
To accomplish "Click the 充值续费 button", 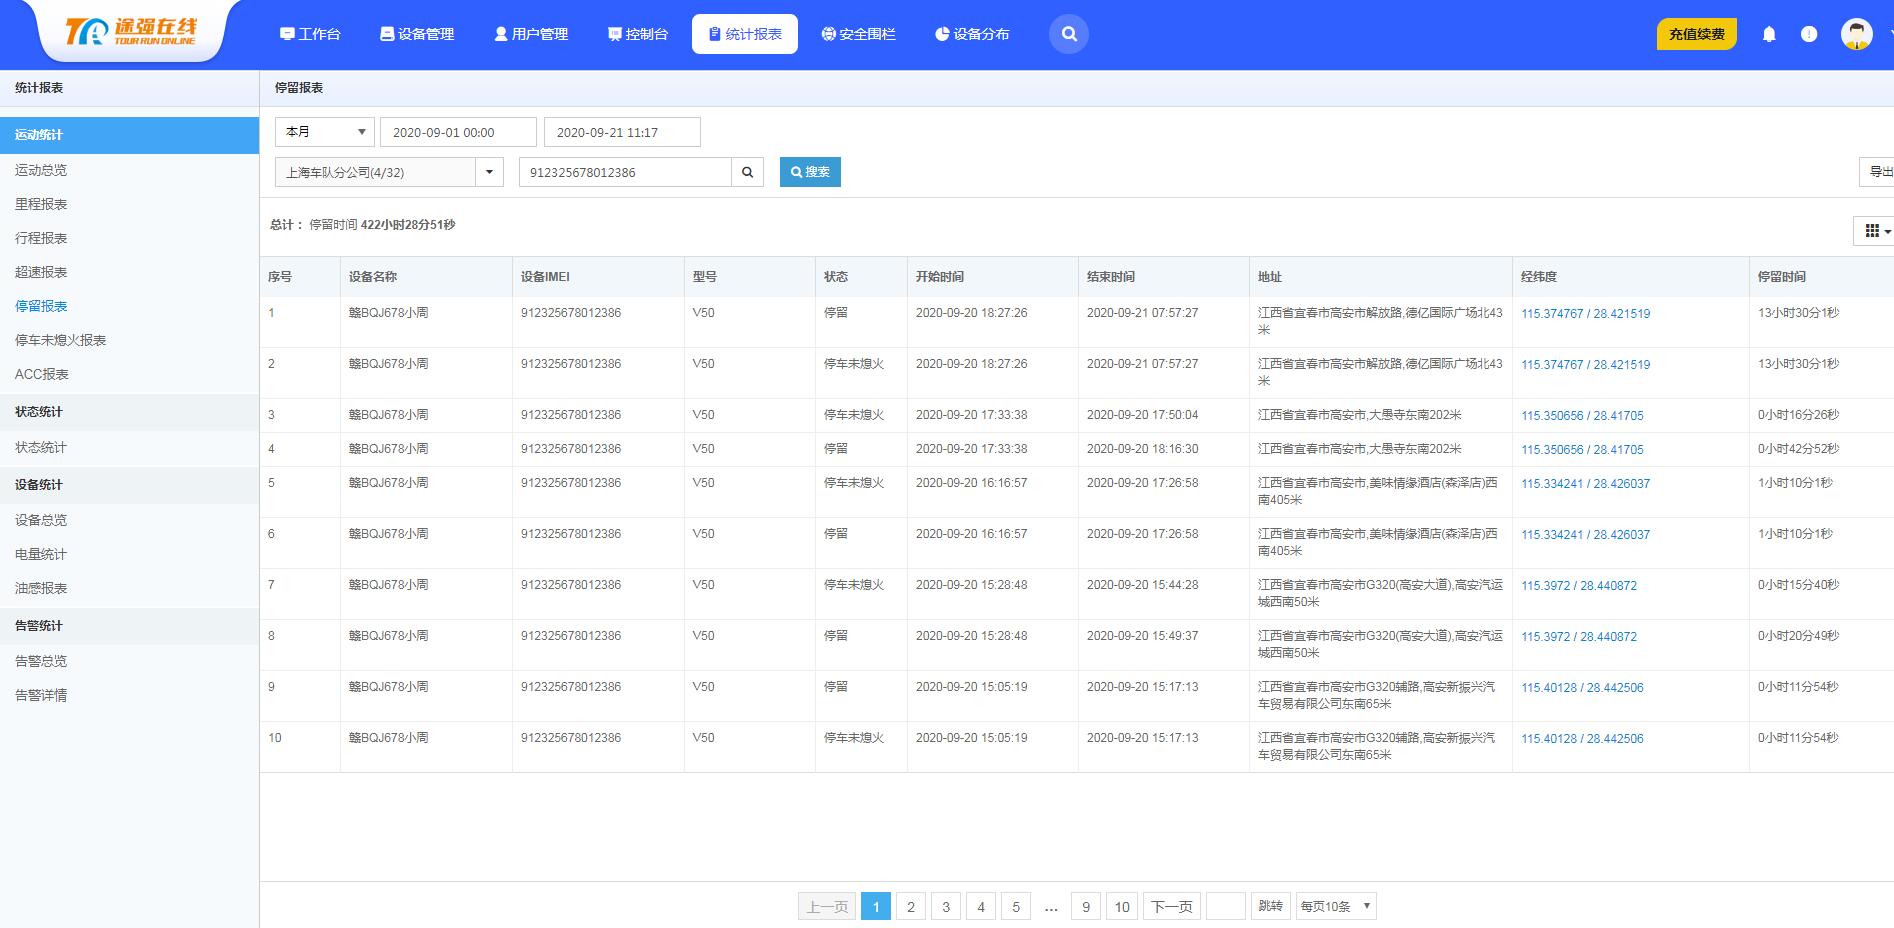I will click(1697, 34).
